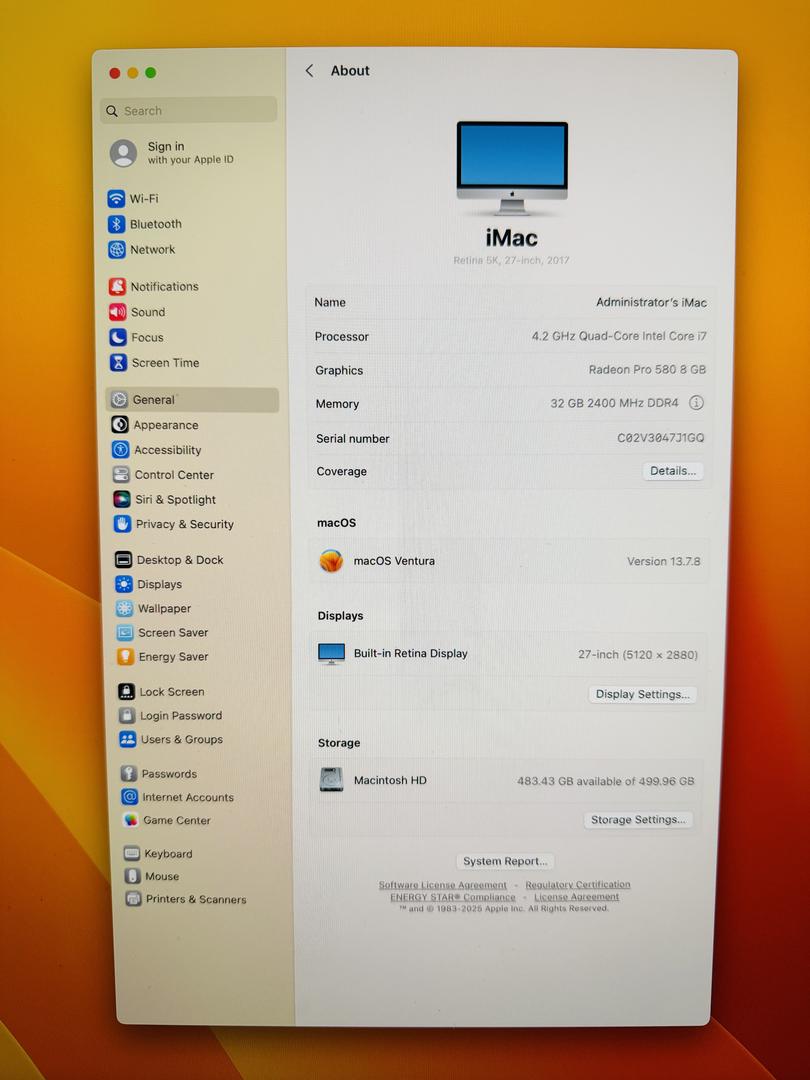Go back using the chevron arrow
Viewport: 810px width, 1080px height.
[309, 71]
